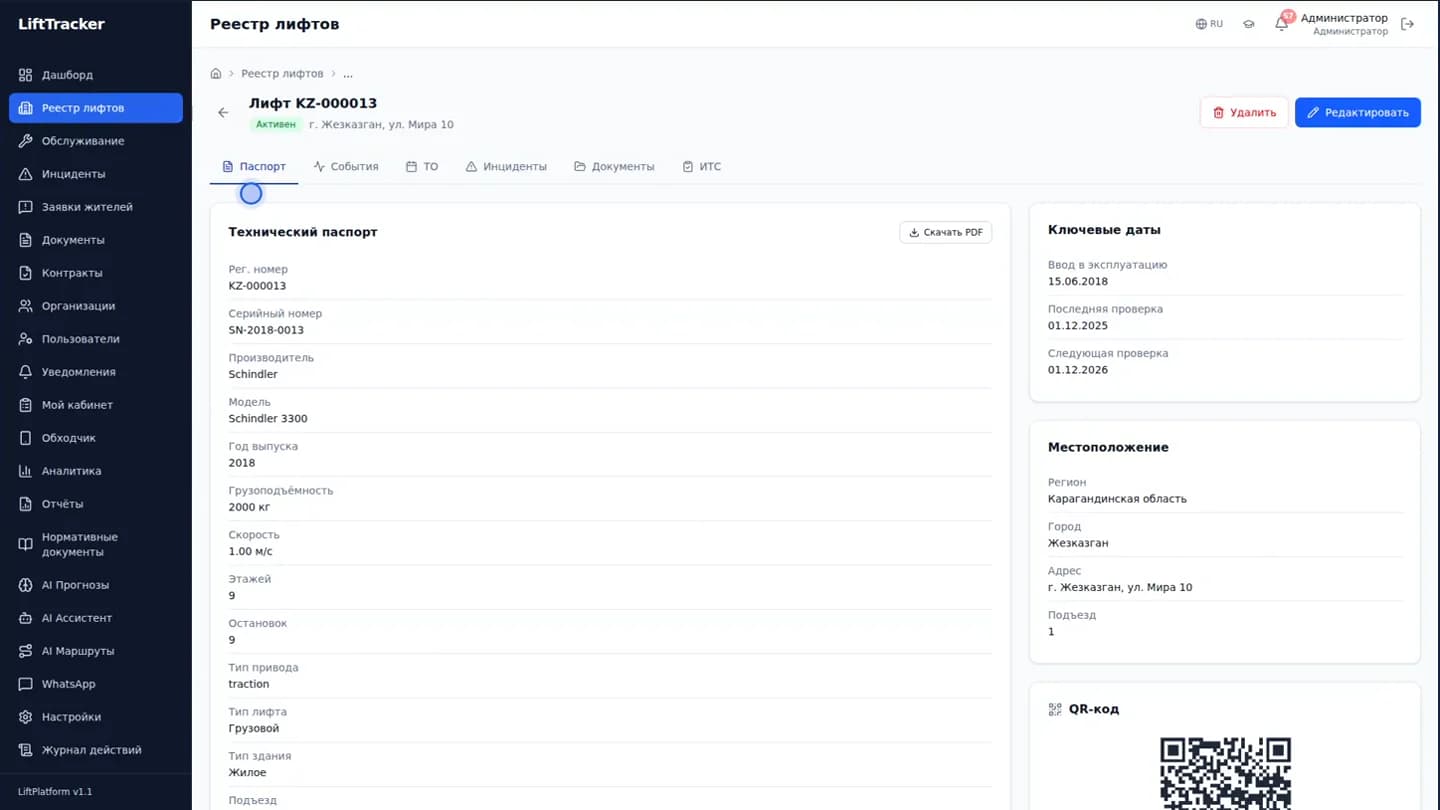Switch to the События tab
The height and width of the screenshot is (810, 1440).
346,167
